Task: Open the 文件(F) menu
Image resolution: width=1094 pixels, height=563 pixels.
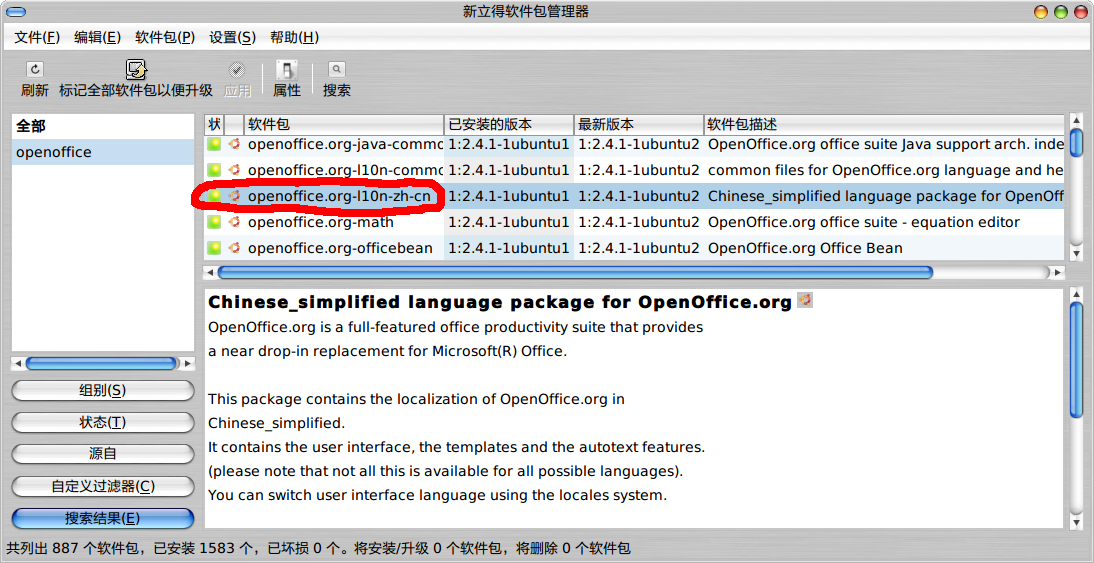Action: [x=37, y=38]
